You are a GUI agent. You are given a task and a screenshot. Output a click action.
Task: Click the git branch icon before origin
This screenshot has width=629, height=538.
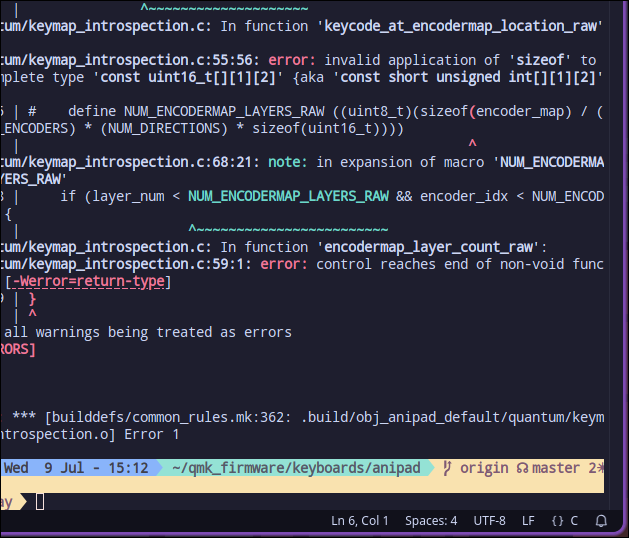click(447, 468)
